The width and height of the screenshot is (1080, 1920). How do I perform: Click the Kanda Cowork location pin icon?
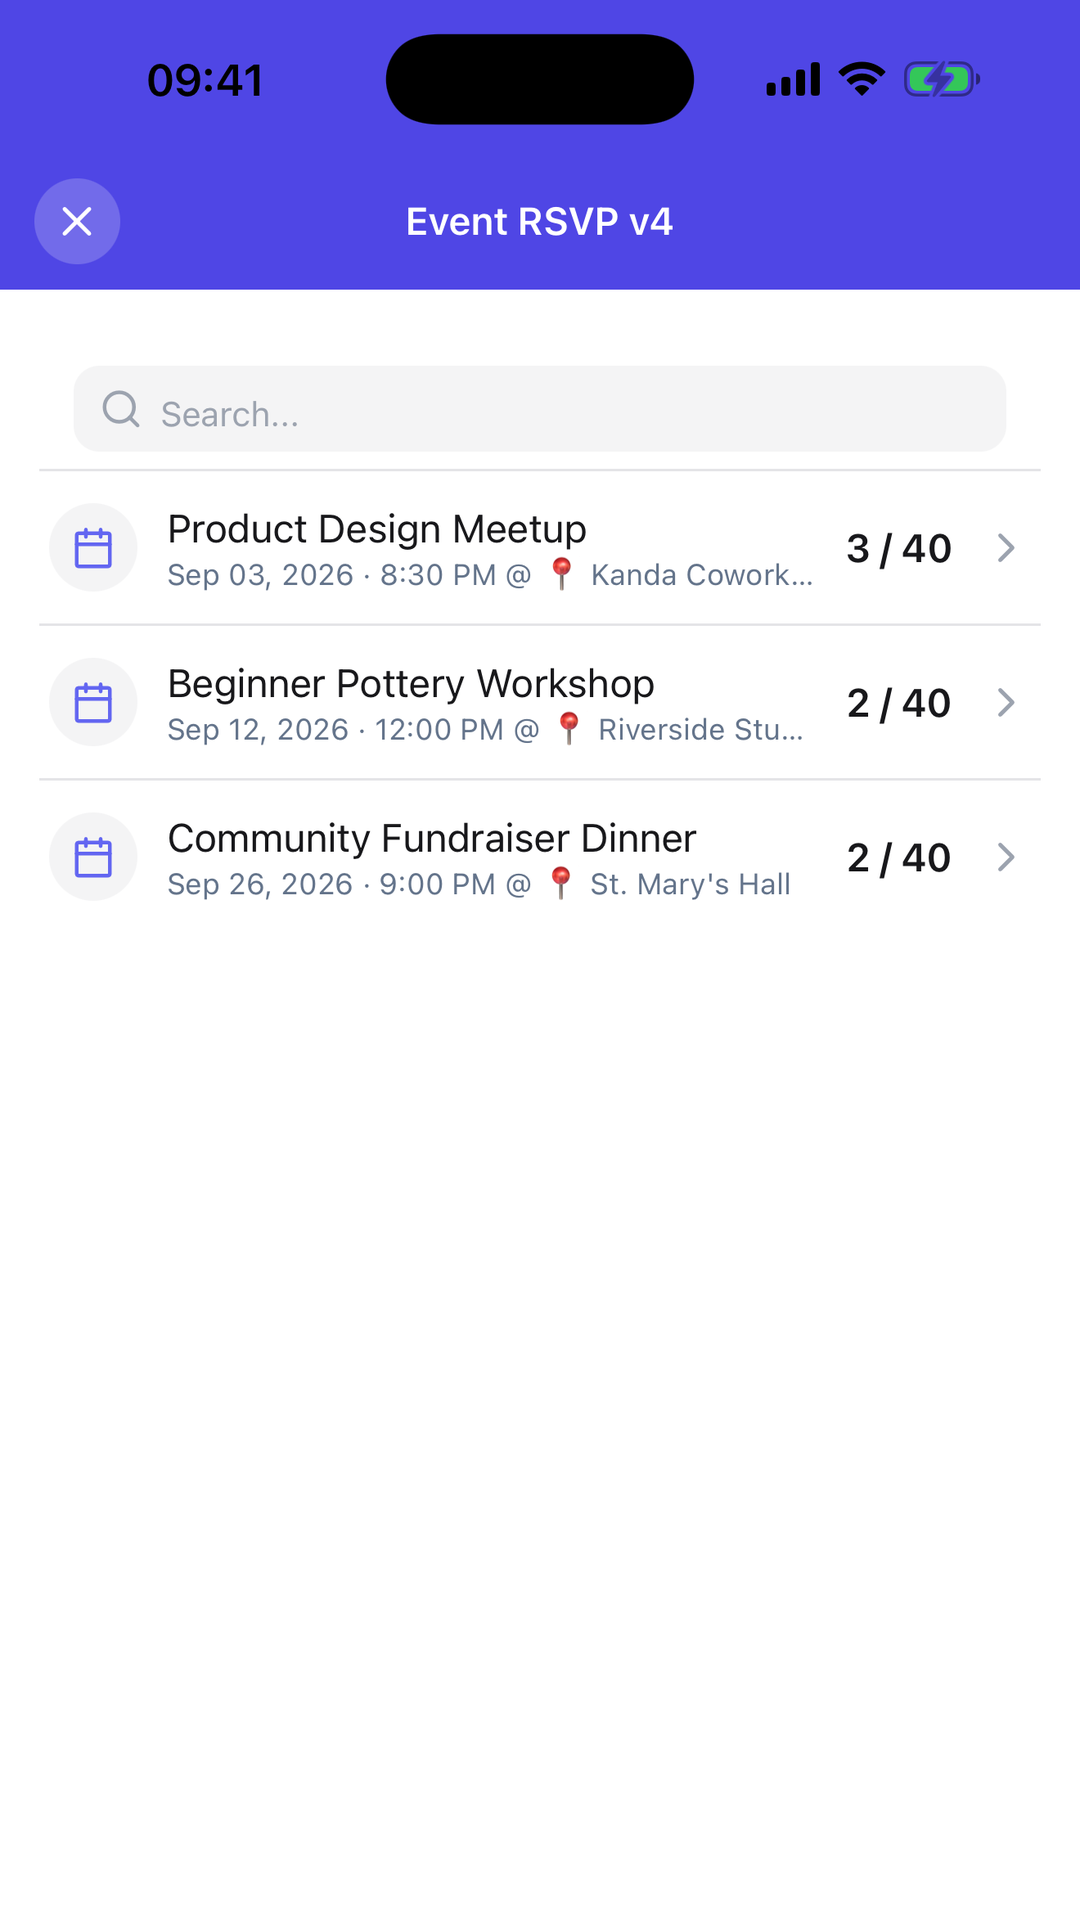(x=562, y=575)
